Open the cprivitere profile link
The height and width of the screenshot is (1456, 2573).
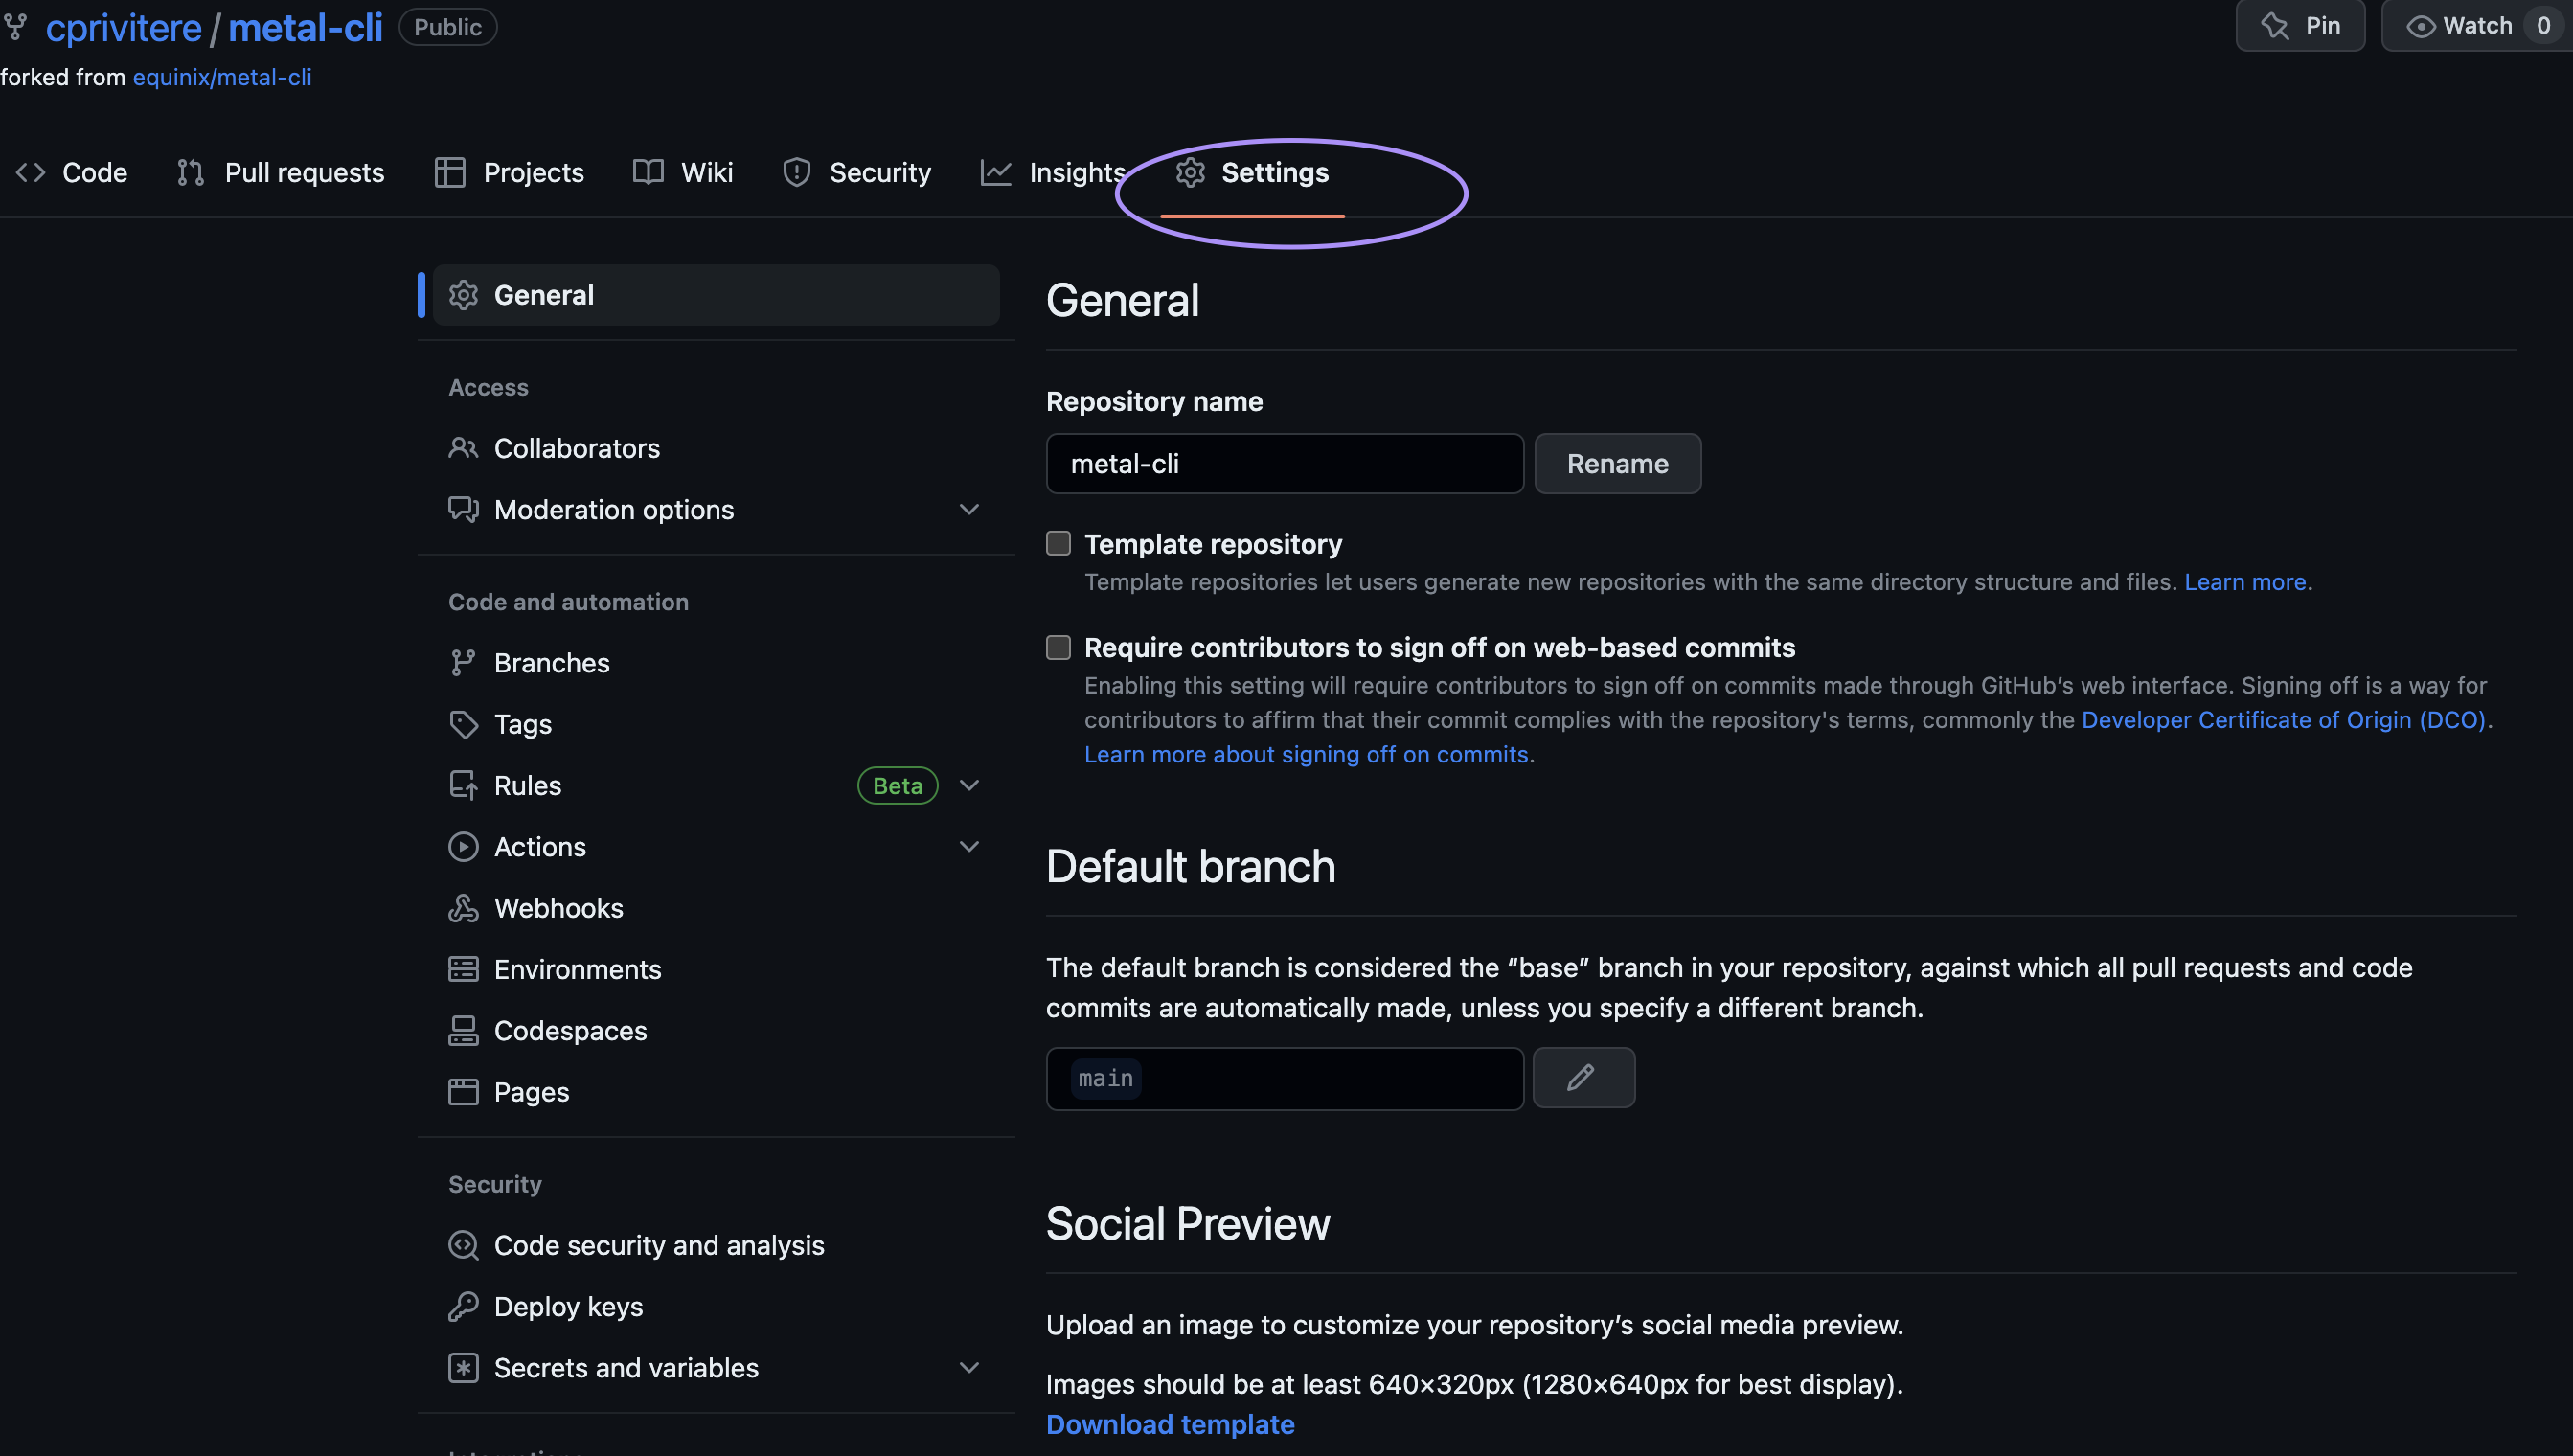click(x=124, y=27)
